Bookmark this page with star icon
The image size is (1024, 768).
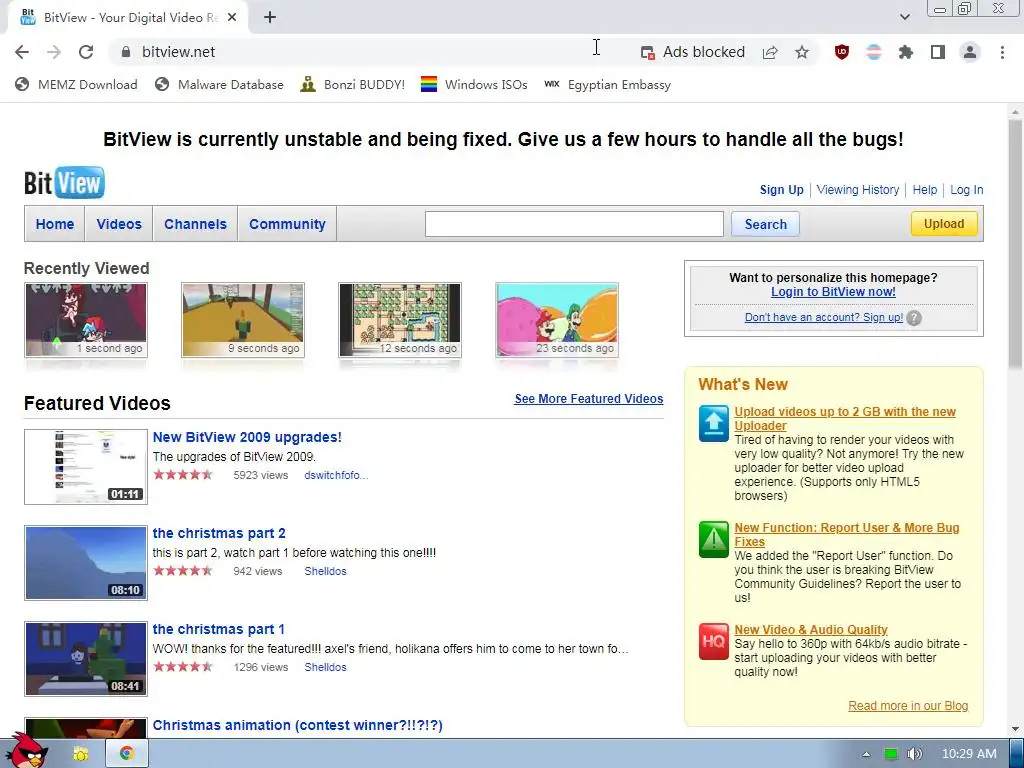[x=802, y=52]
